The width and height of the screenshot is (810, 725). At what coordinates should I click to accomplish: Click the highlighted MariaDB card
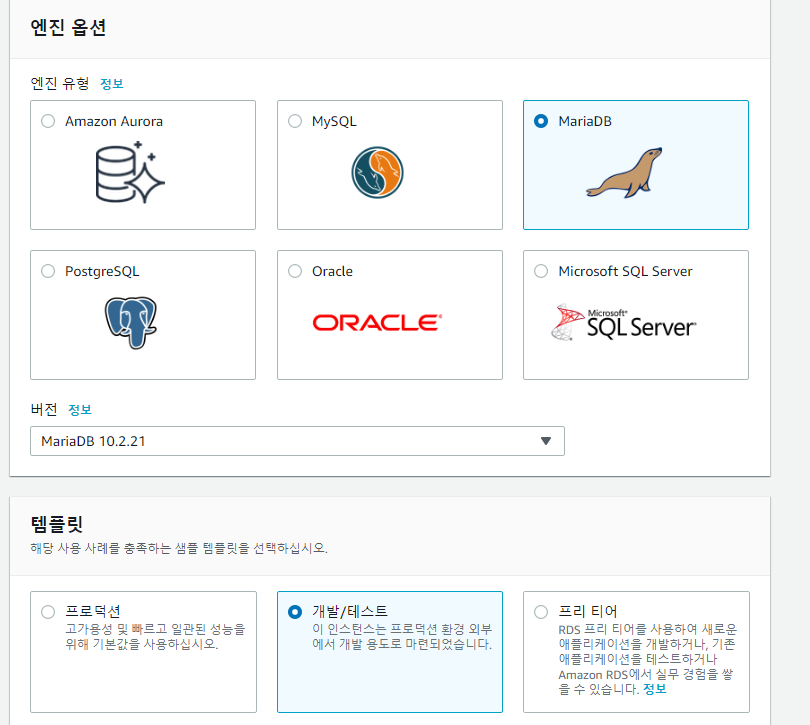point(635,164)
